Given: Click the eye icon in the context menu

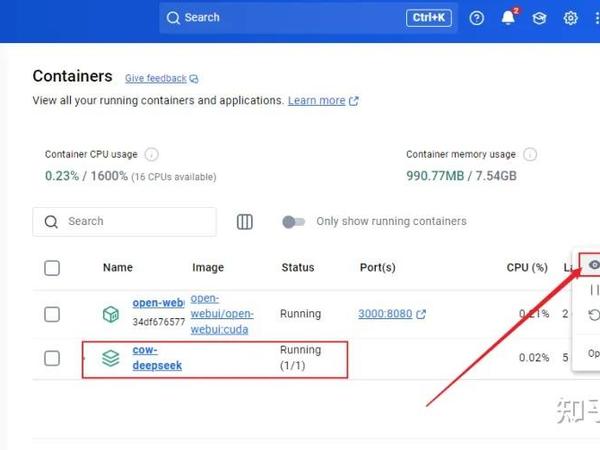Looking at the screenshot, I should (594, 265).
